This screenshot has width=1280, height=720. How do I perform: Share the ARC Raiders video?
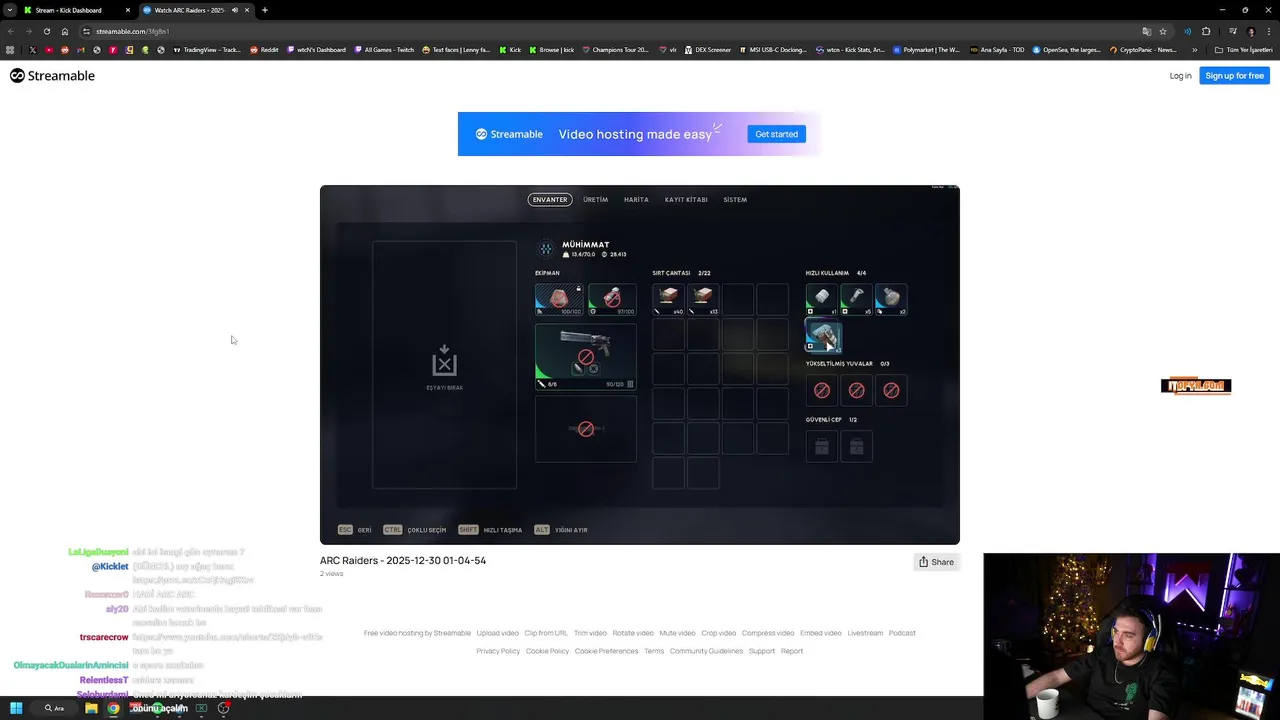pyautogui.click(x=937, y=562)
